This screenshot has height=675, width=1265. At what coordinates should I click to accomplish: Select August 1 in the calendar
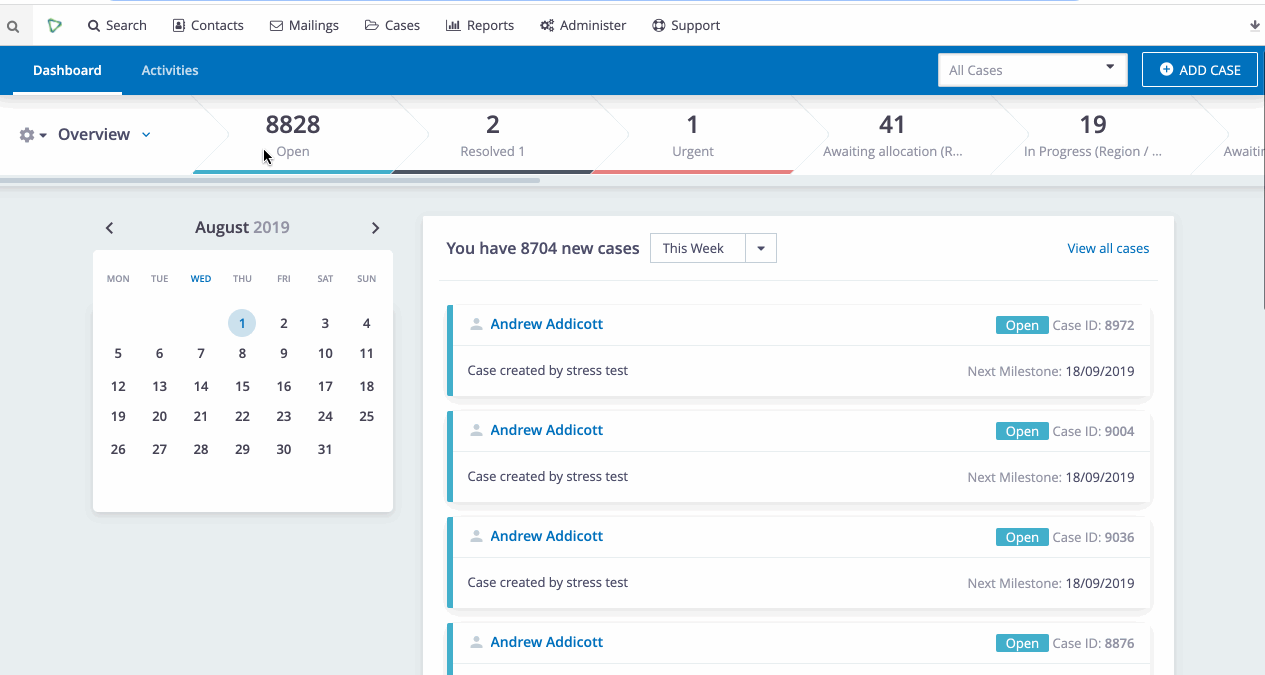(x=242, y=323)
